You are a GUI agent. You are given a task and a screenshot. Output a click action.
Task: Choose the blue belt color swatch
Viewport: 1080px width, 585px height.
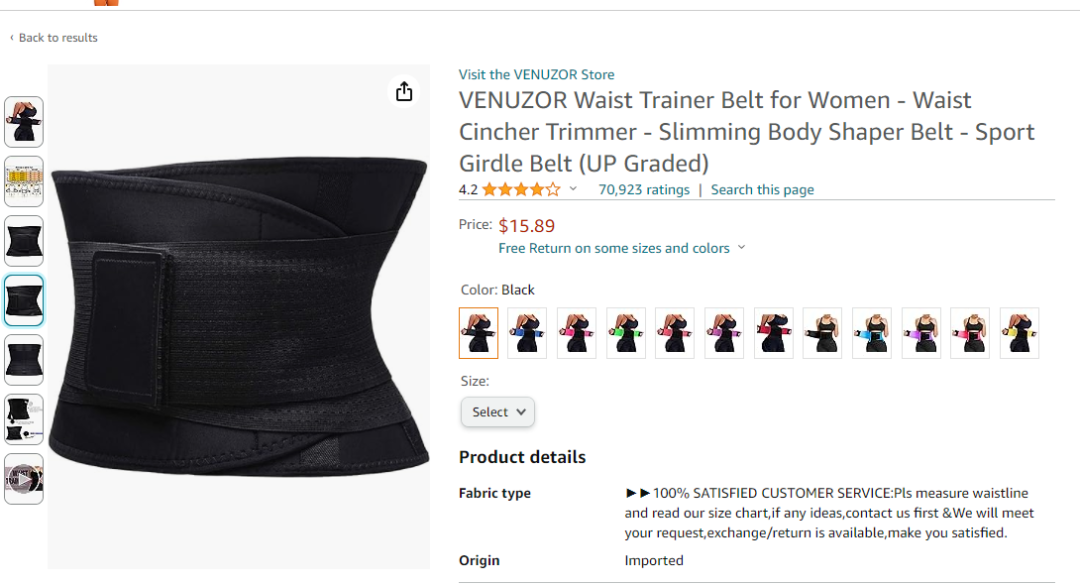(527, 333)
